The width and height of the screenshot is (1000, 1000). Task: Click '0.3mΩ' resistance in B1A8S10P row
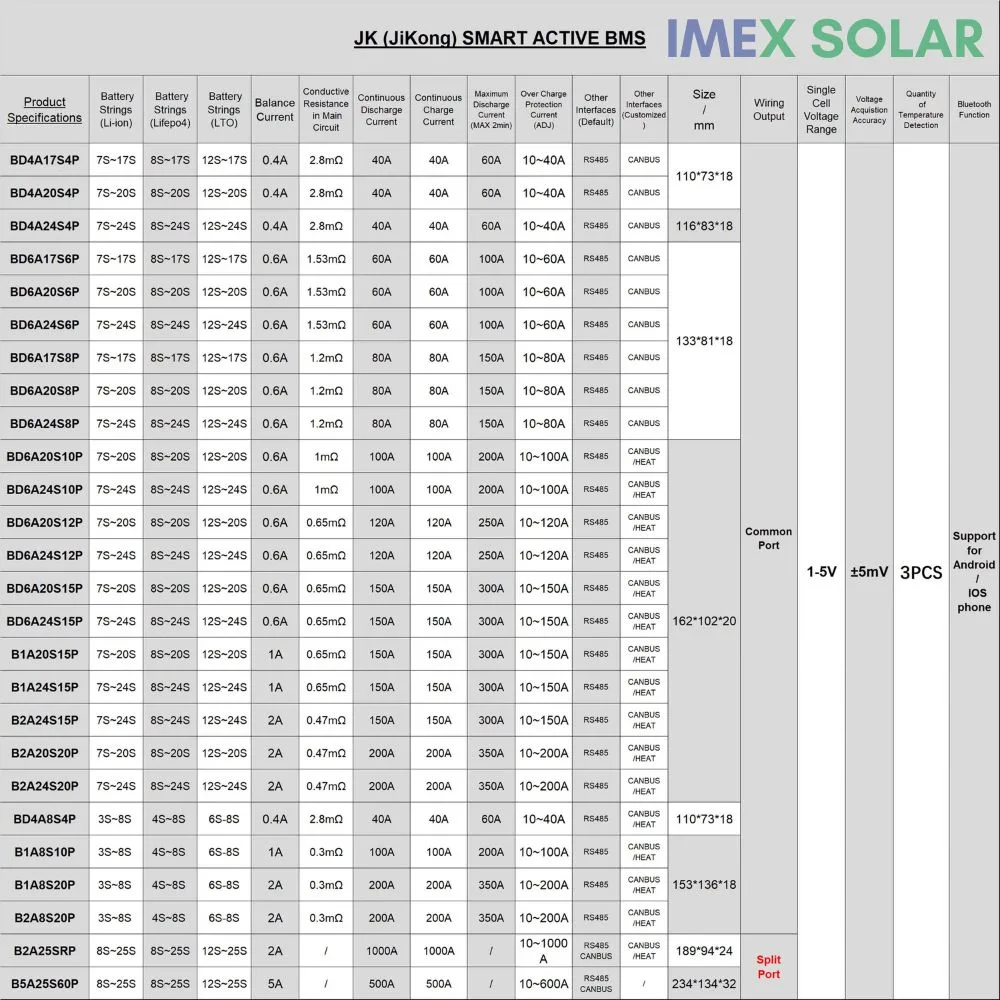(326, 852)
